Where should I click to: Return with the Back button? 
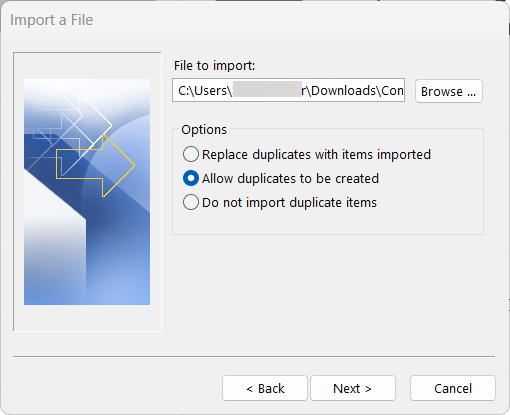pos(265,388)
